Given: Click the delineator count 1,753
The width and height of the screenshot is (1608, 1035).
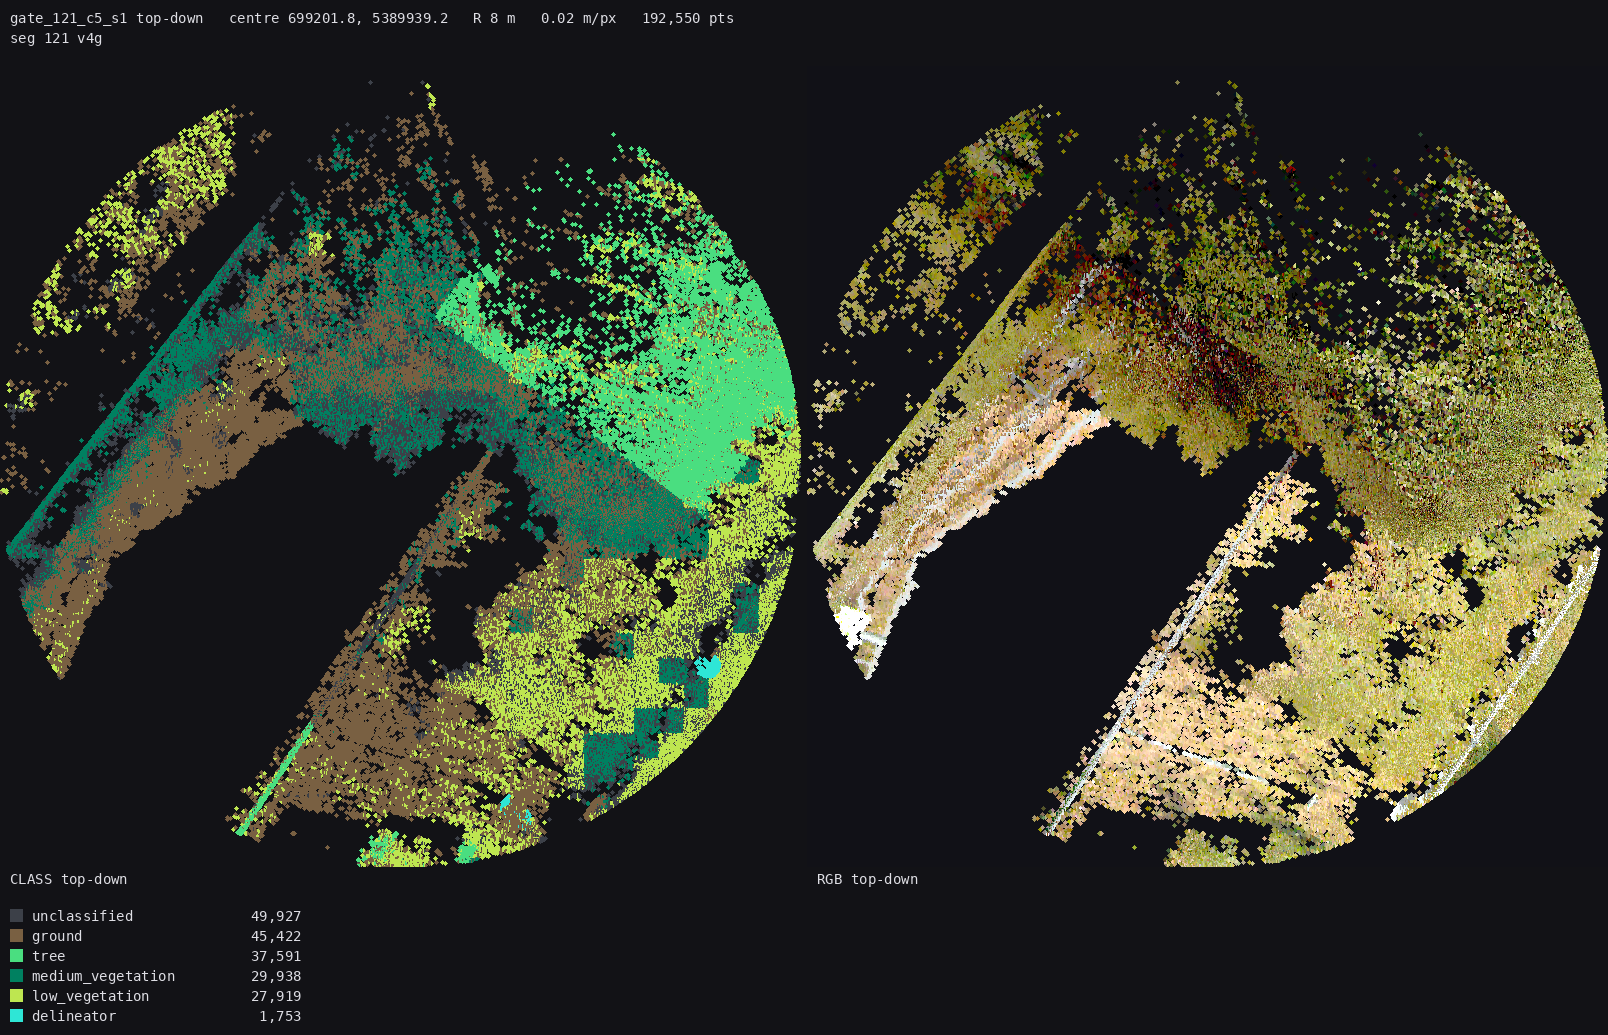Looking at the screenshot, I should click(280, 1016).
